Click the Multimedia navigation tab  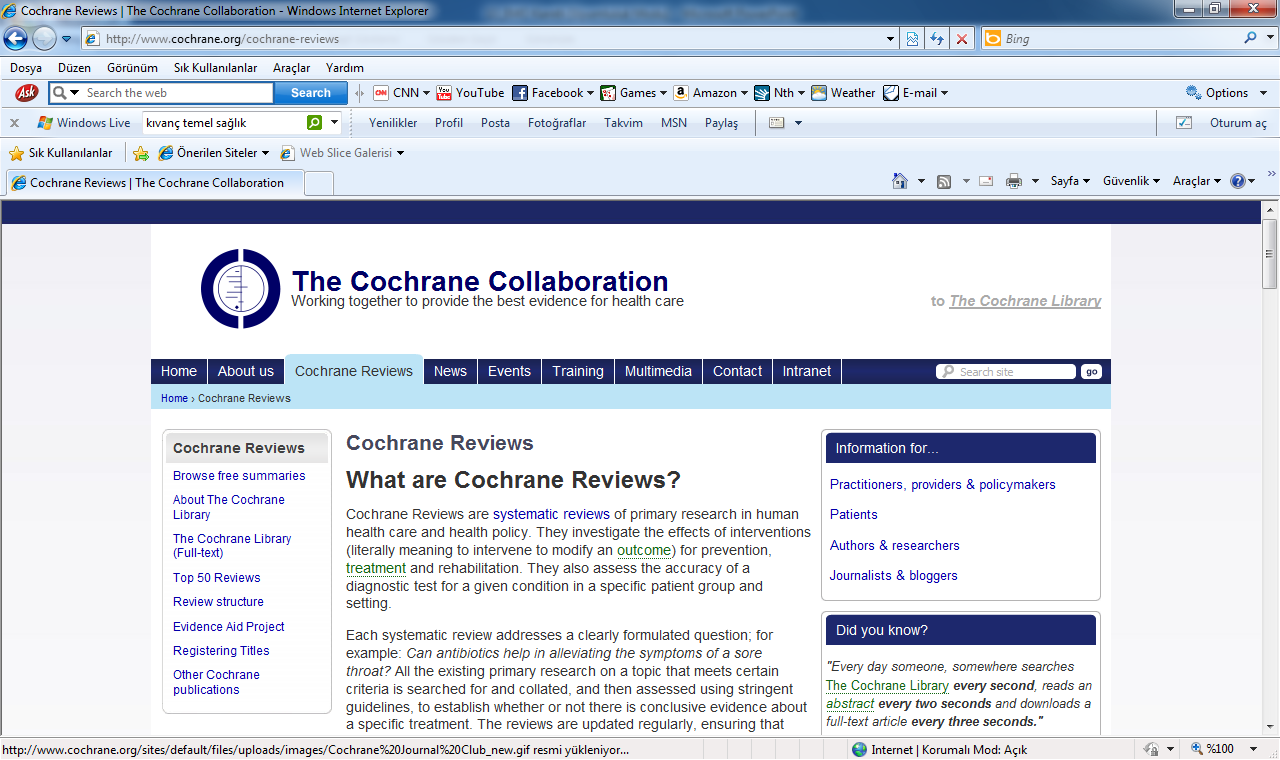pos(658,371)
